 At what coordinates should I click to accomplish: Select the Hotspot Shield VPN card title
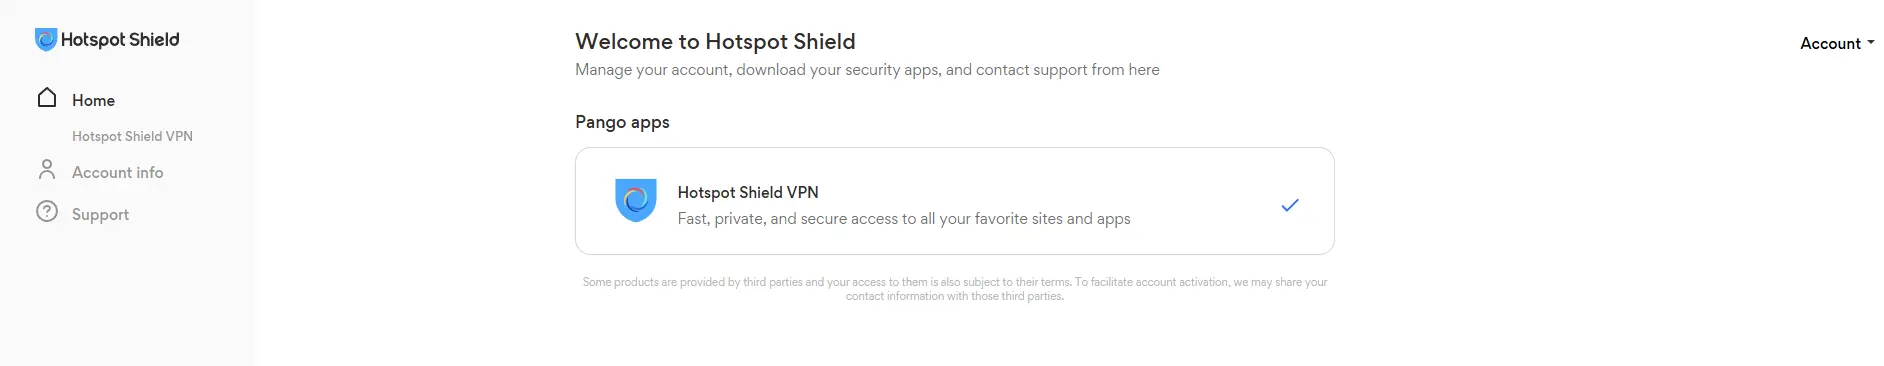tap(748, 192)
